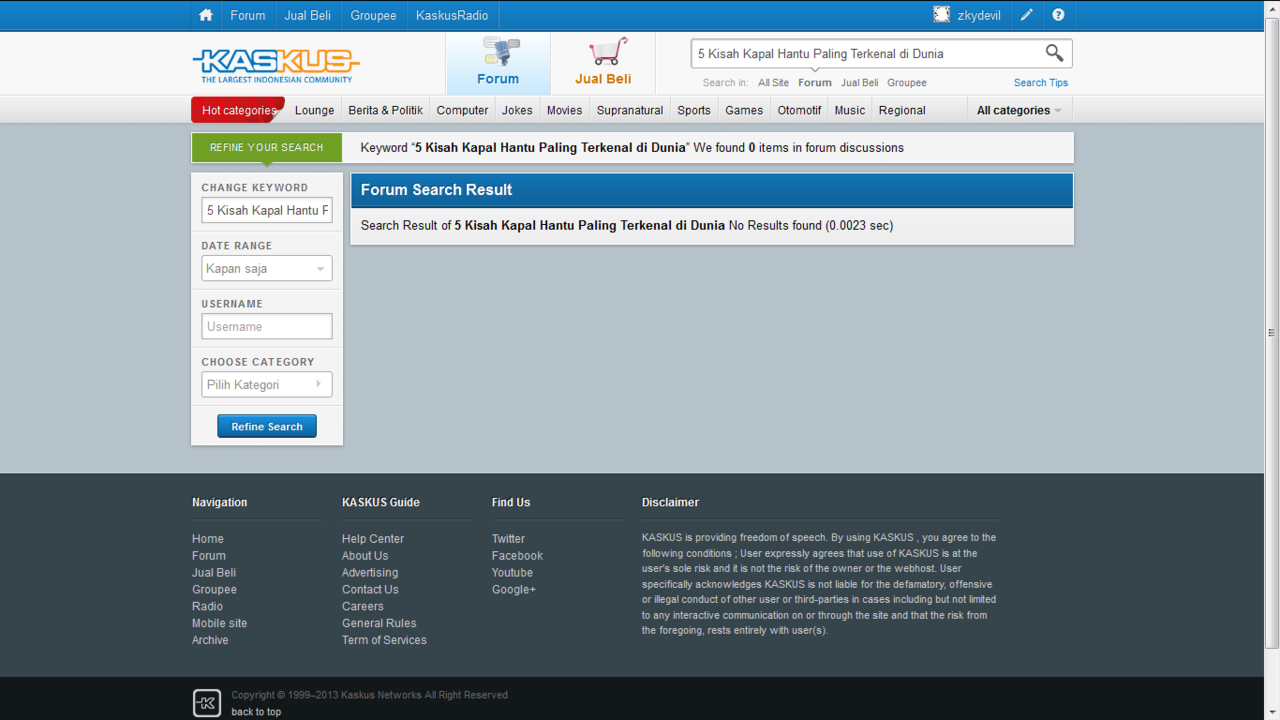Image resolution: width=1280 pixels, height=720 pixels.
Task: Open Date Range Kapan saja dropdown
Action: pyautogui.click(x=267, y=268)
